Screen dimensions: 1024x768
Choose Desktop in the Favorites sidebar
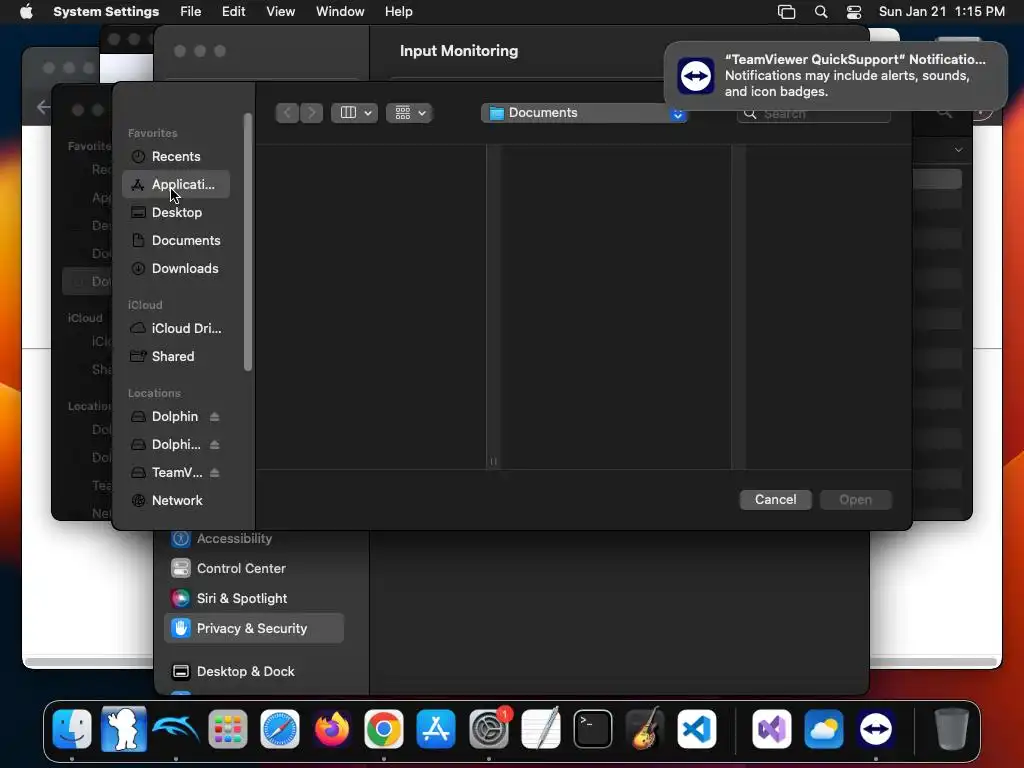click(175, 213)
